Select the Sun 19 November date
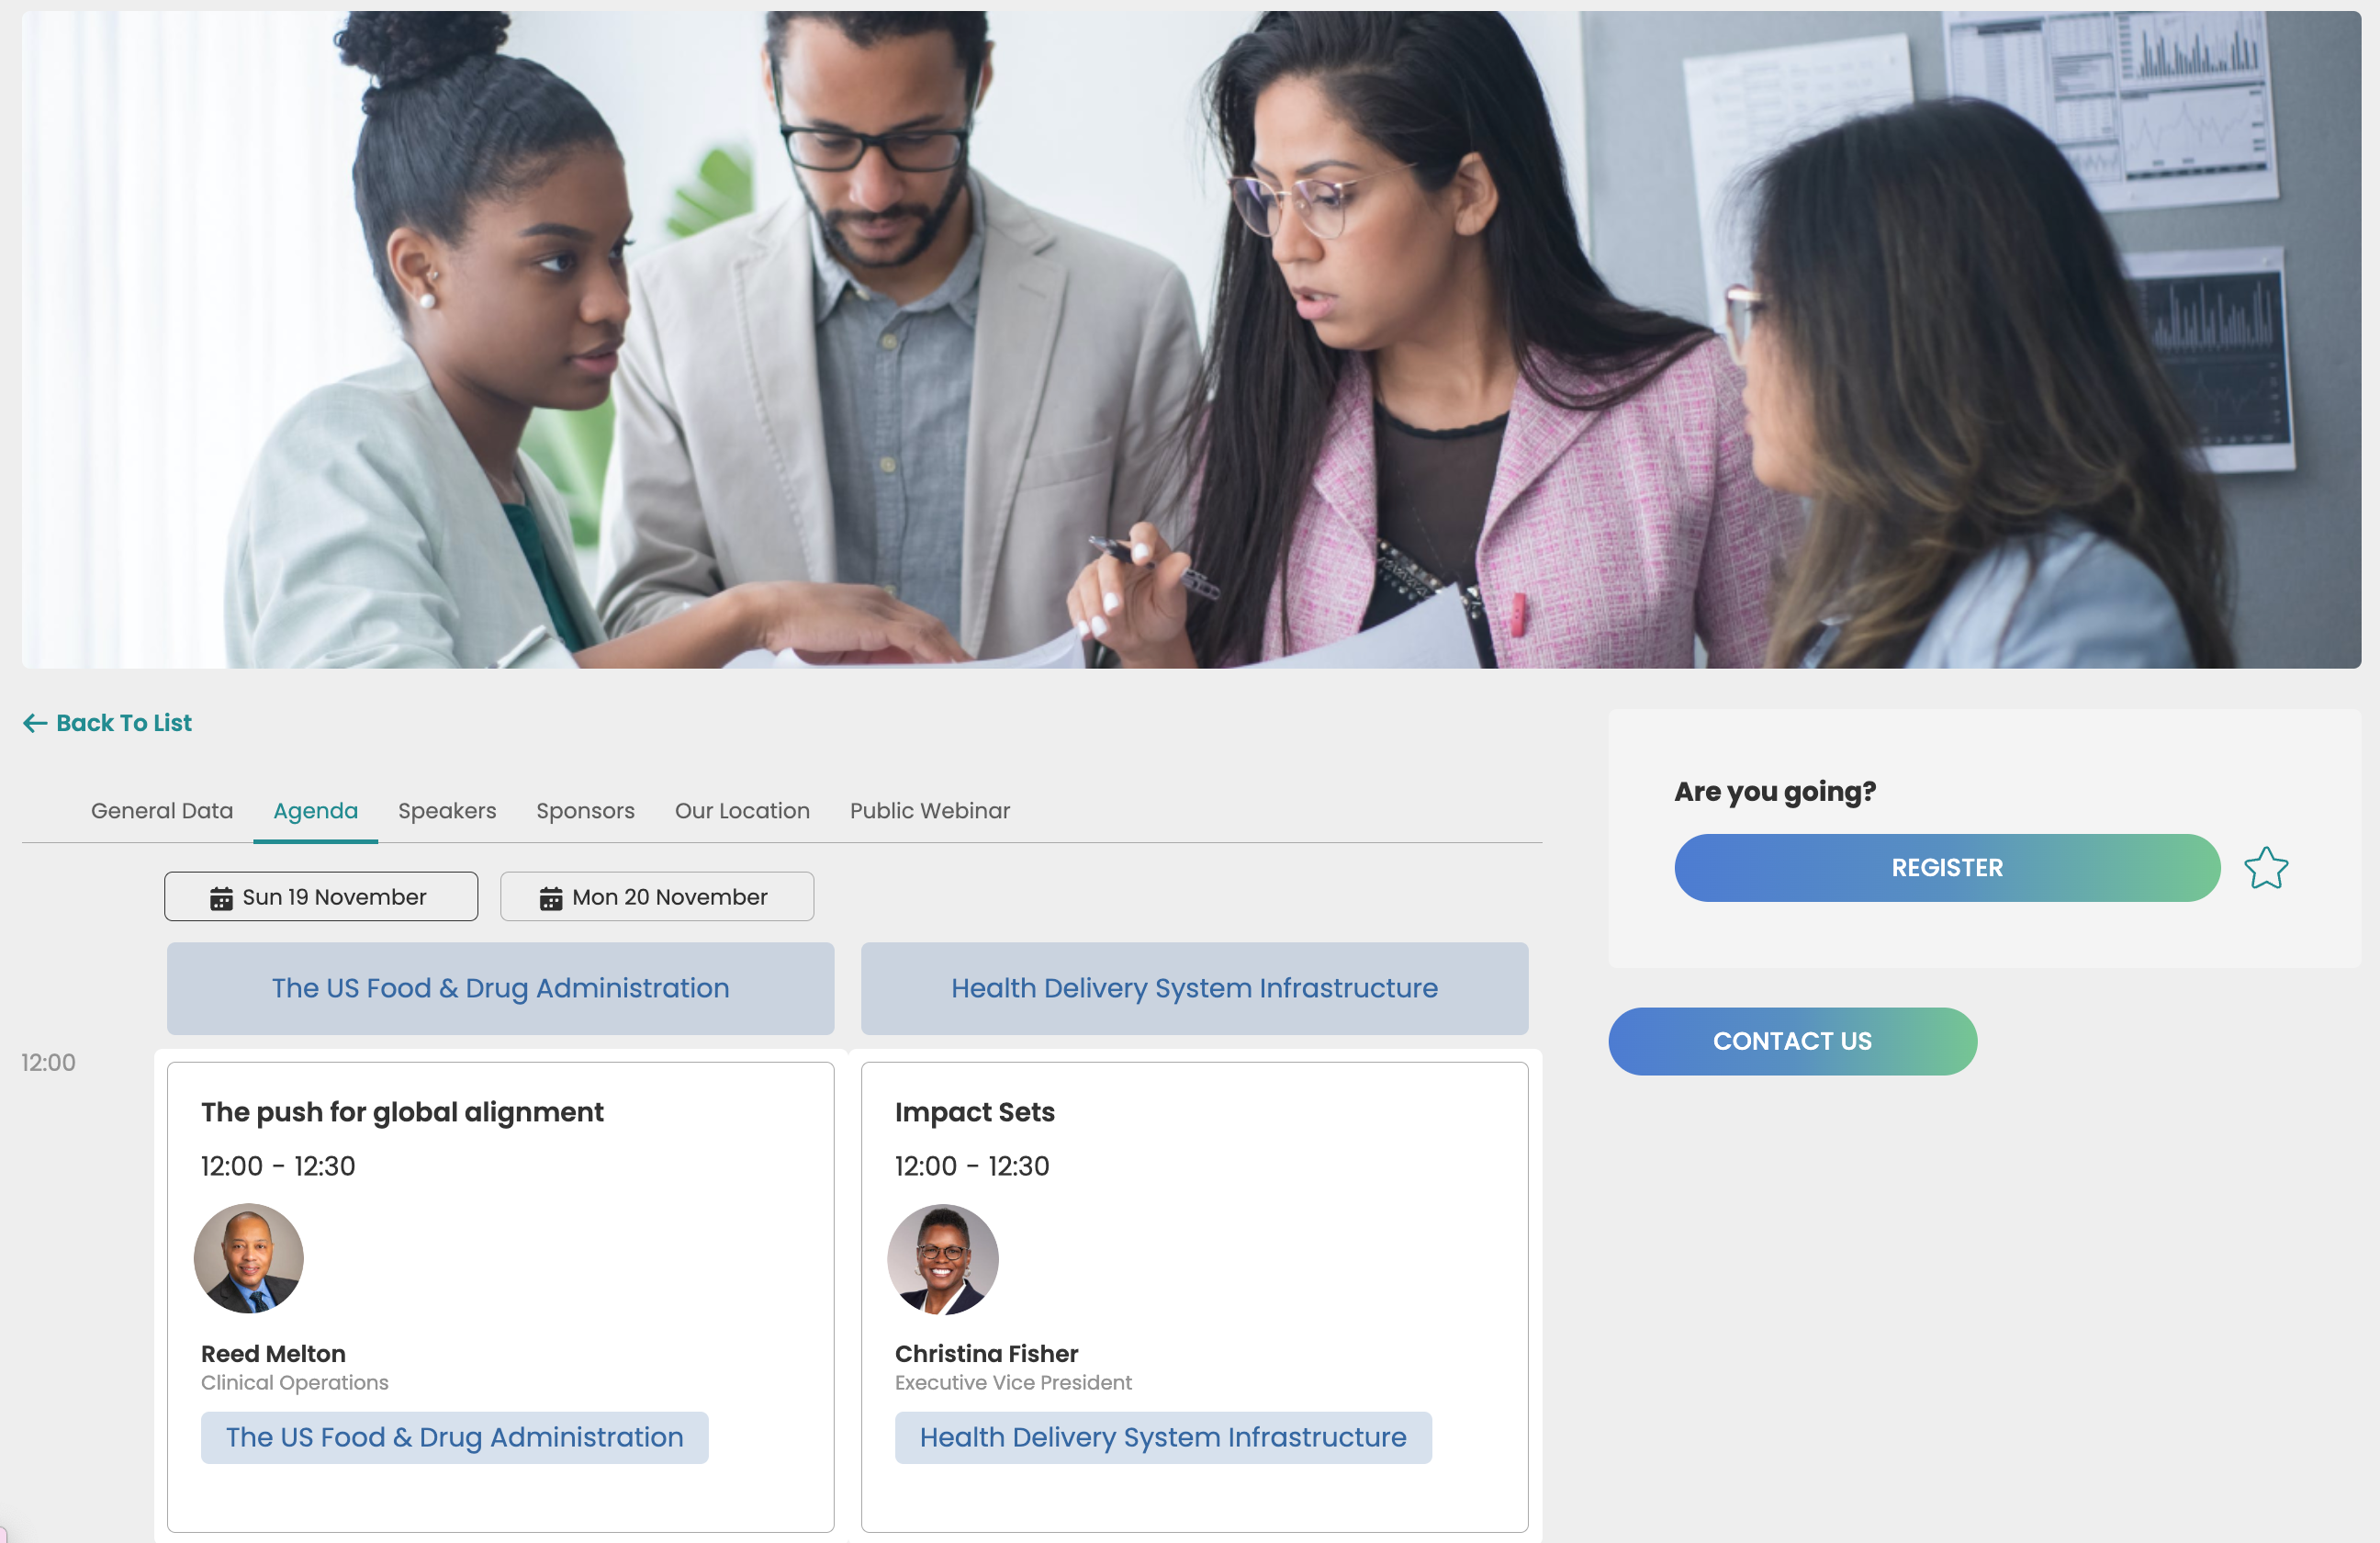Screen dimensions: 2380x1543 (321, 897)
